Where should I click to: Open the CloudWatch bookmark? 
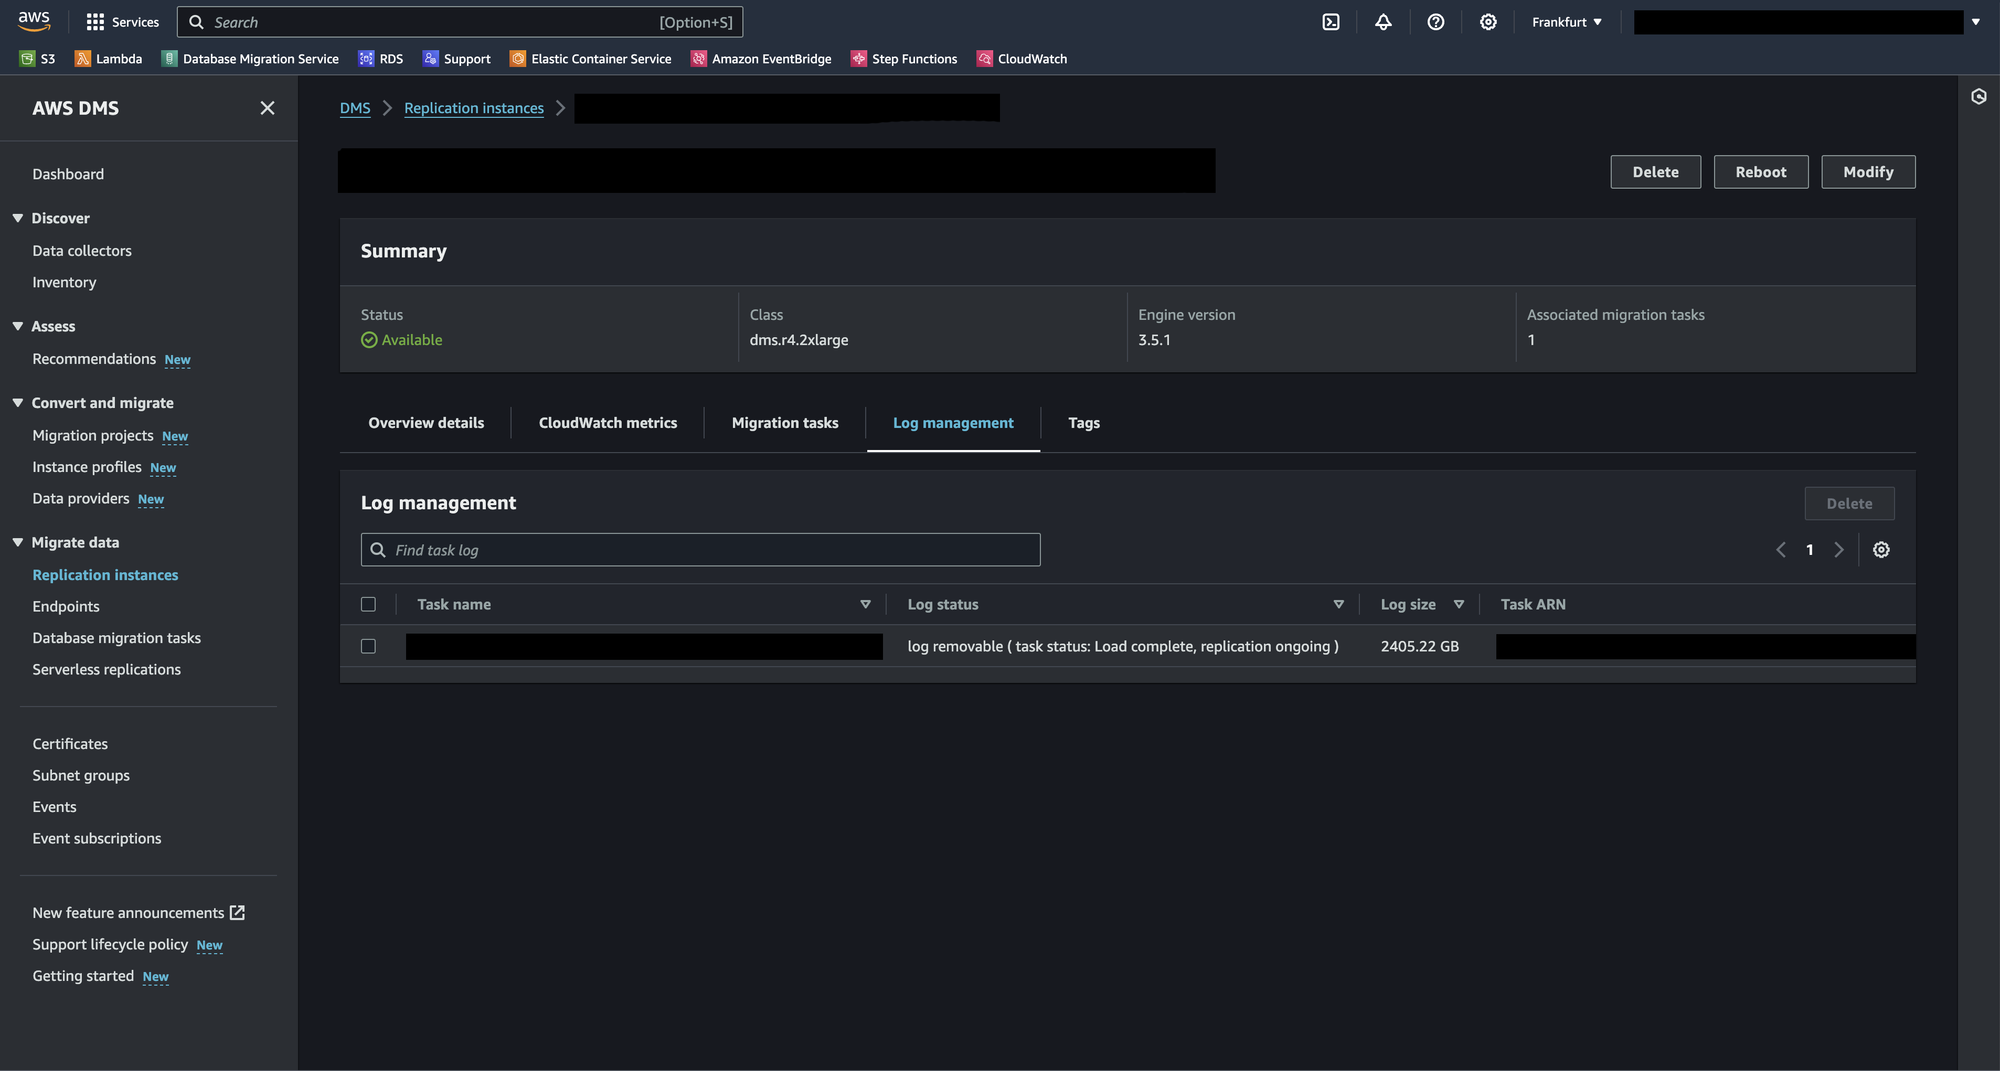[1022, 59]
